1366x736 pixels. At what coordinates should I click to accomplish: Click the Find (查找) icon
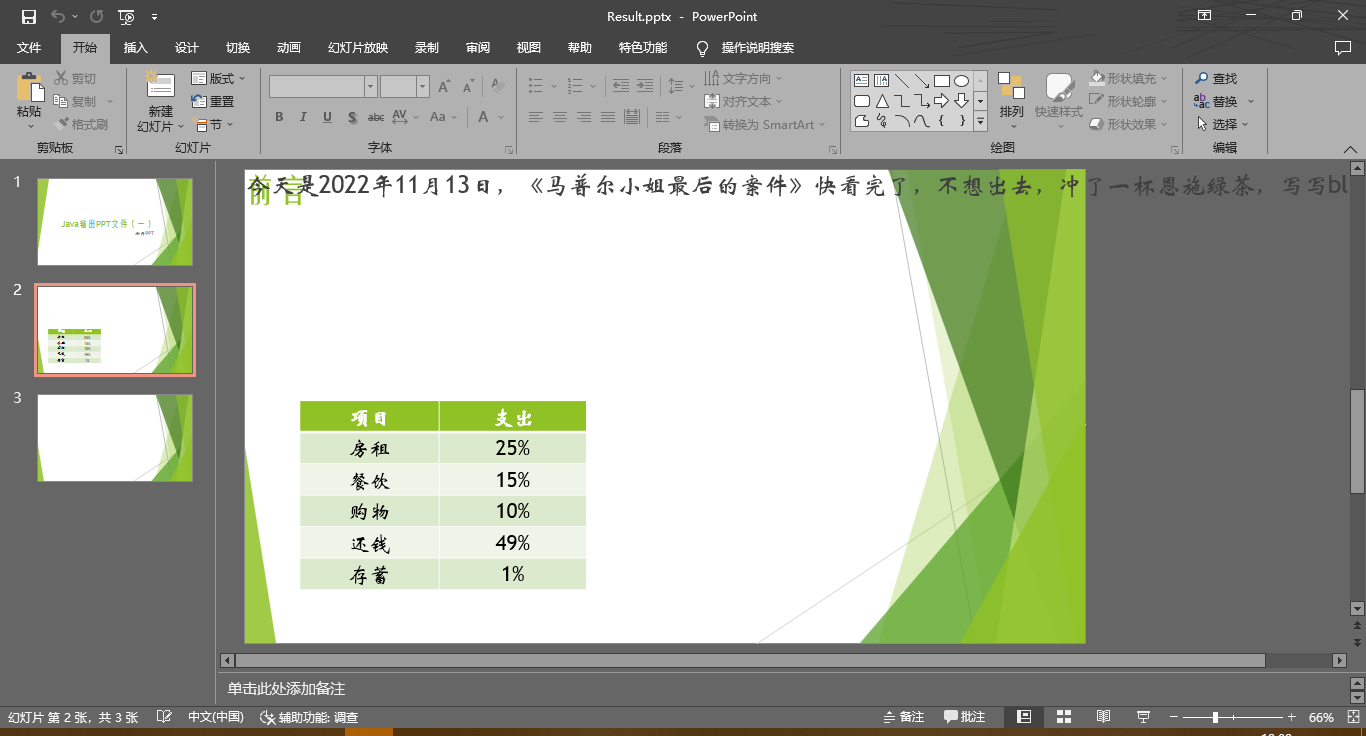click(1201, 78)
